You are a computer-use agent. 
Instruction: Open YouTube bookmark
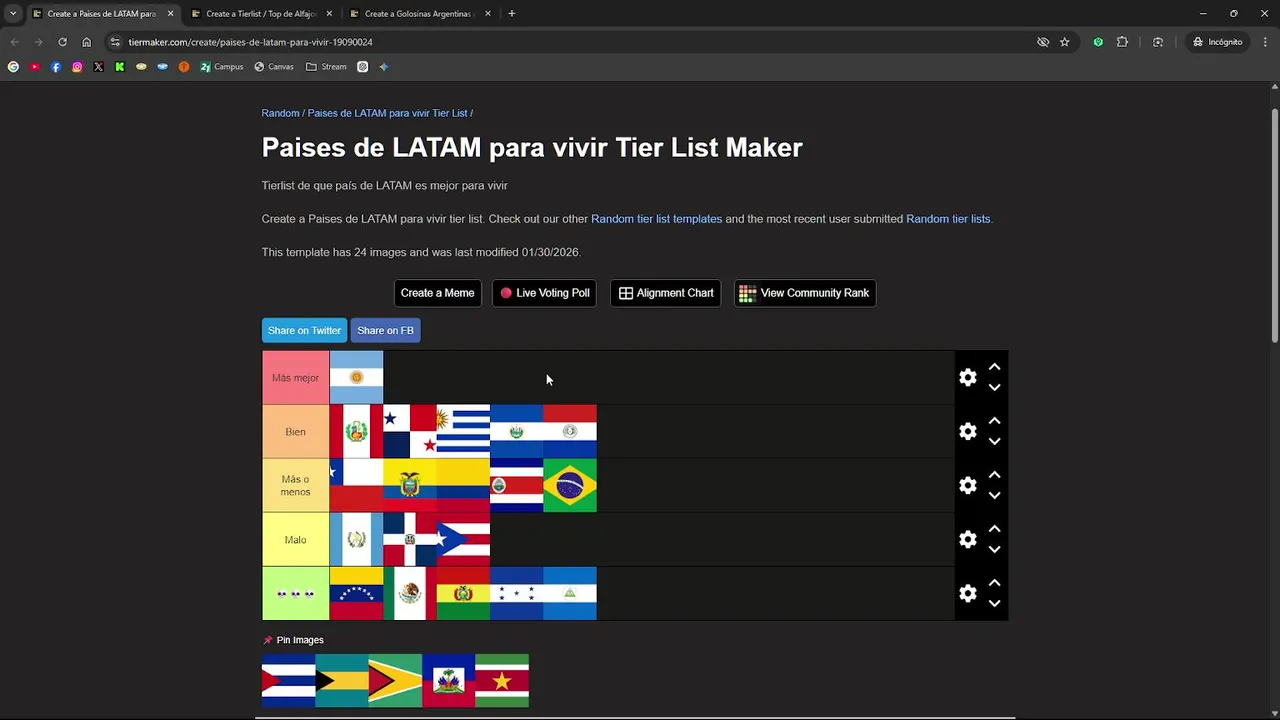(x=35, y=67)
